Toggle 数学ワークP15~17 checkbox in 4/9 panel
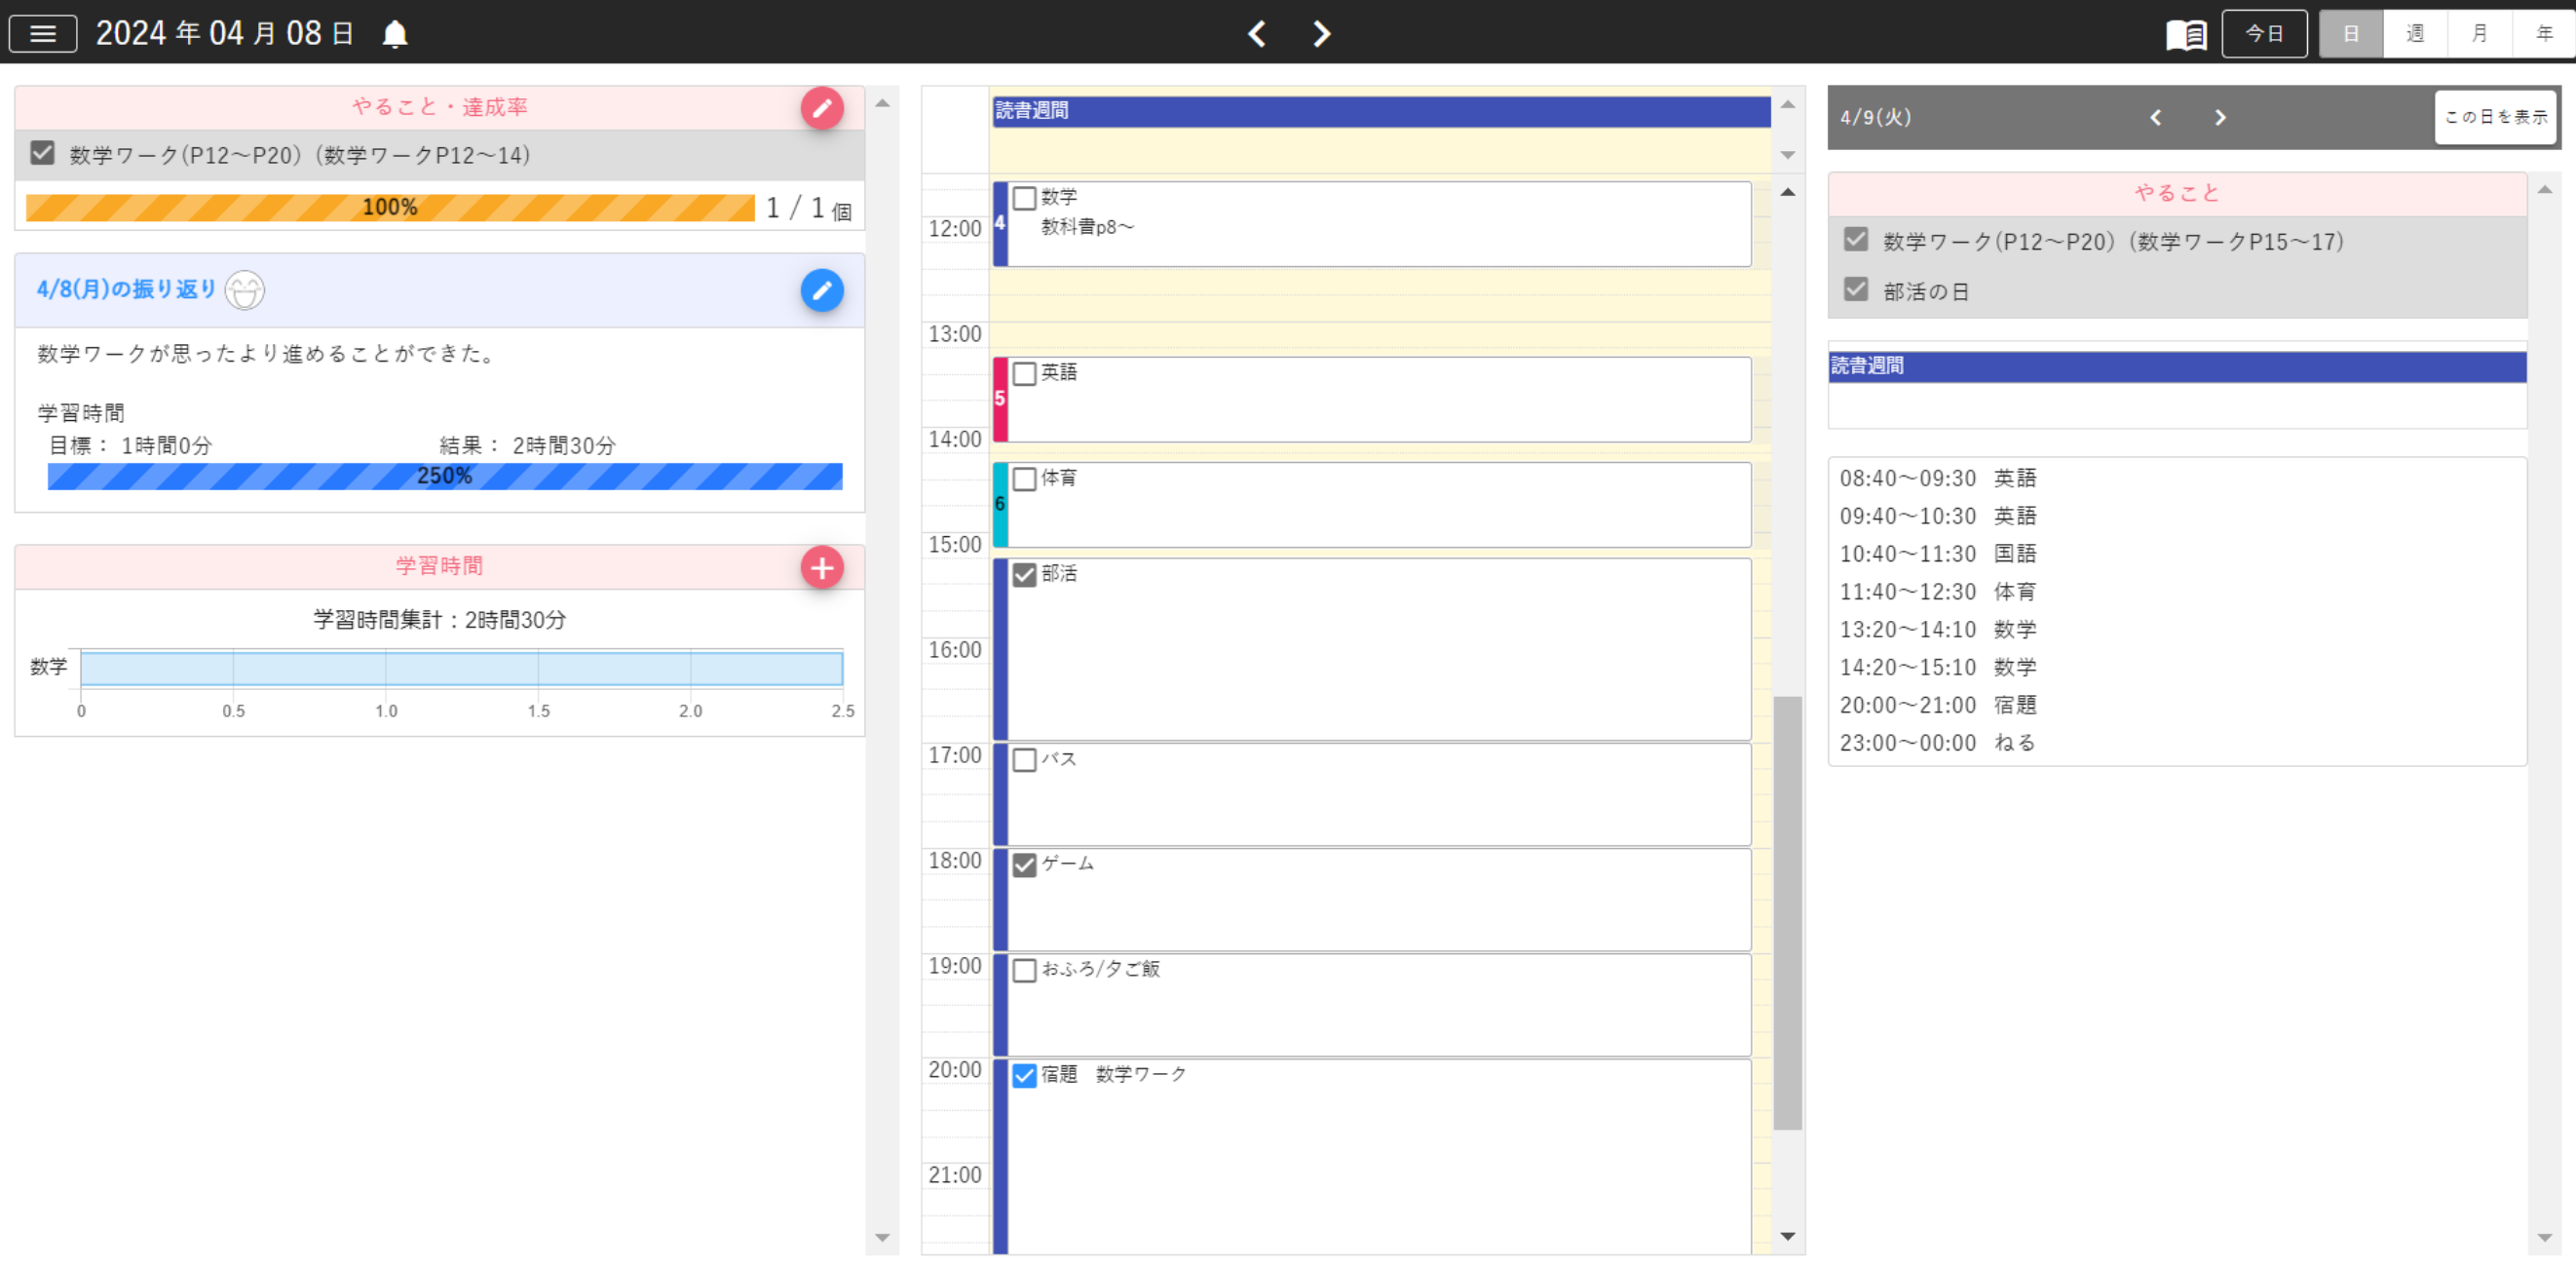Screen dimensions: 2576x1269 point(1856,240)
